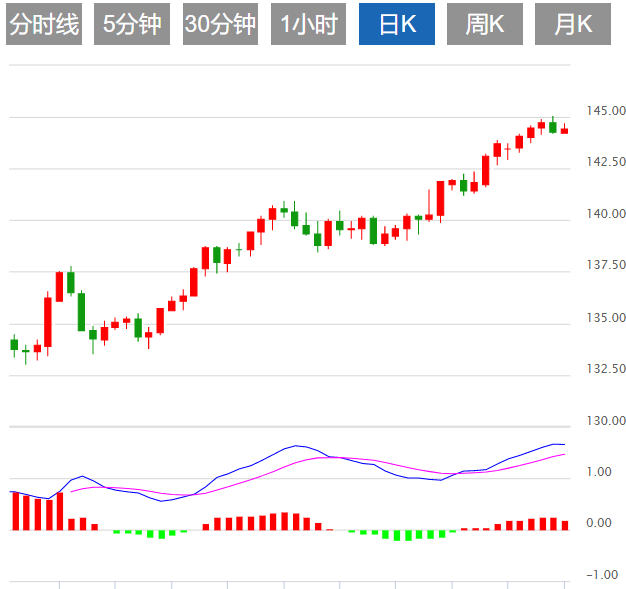The width and height of the screenshot is (626, 589).
Task: Click the 145.00 price axis label
Action: click(607, 110)
